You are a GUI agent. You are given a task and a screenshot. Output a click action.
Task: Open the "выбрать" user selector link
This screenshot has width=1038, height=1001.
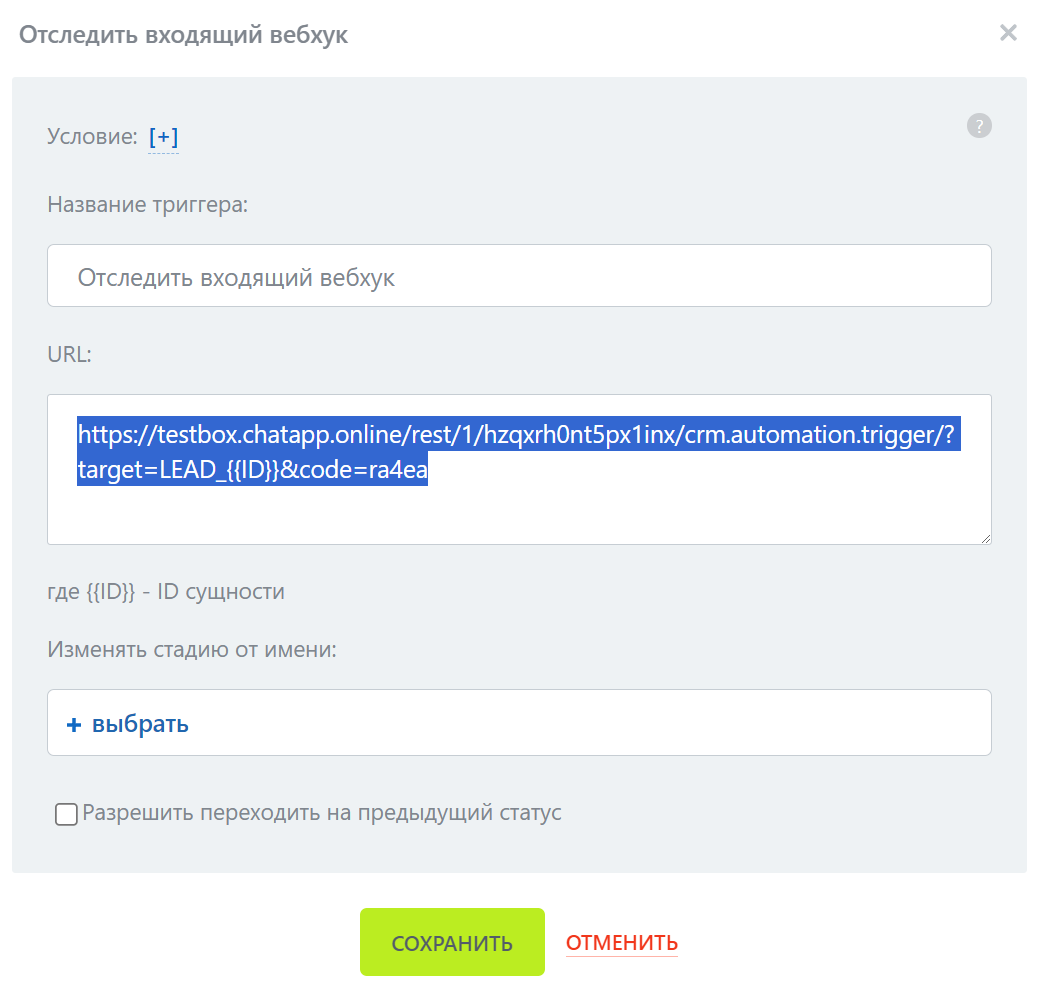click(x=140, y=724)
